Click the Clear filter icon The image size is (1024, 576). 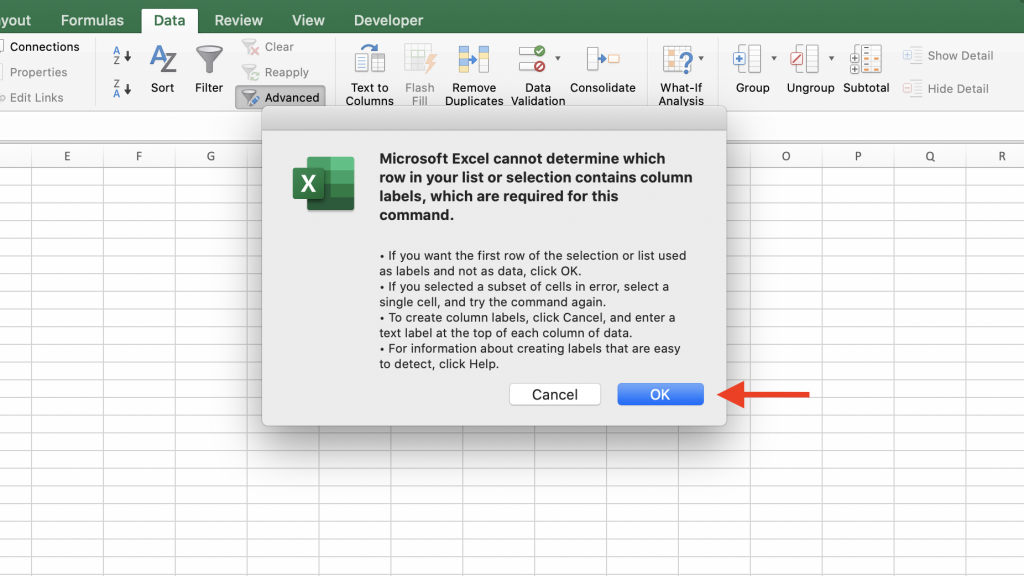click(x=250, y=47)
